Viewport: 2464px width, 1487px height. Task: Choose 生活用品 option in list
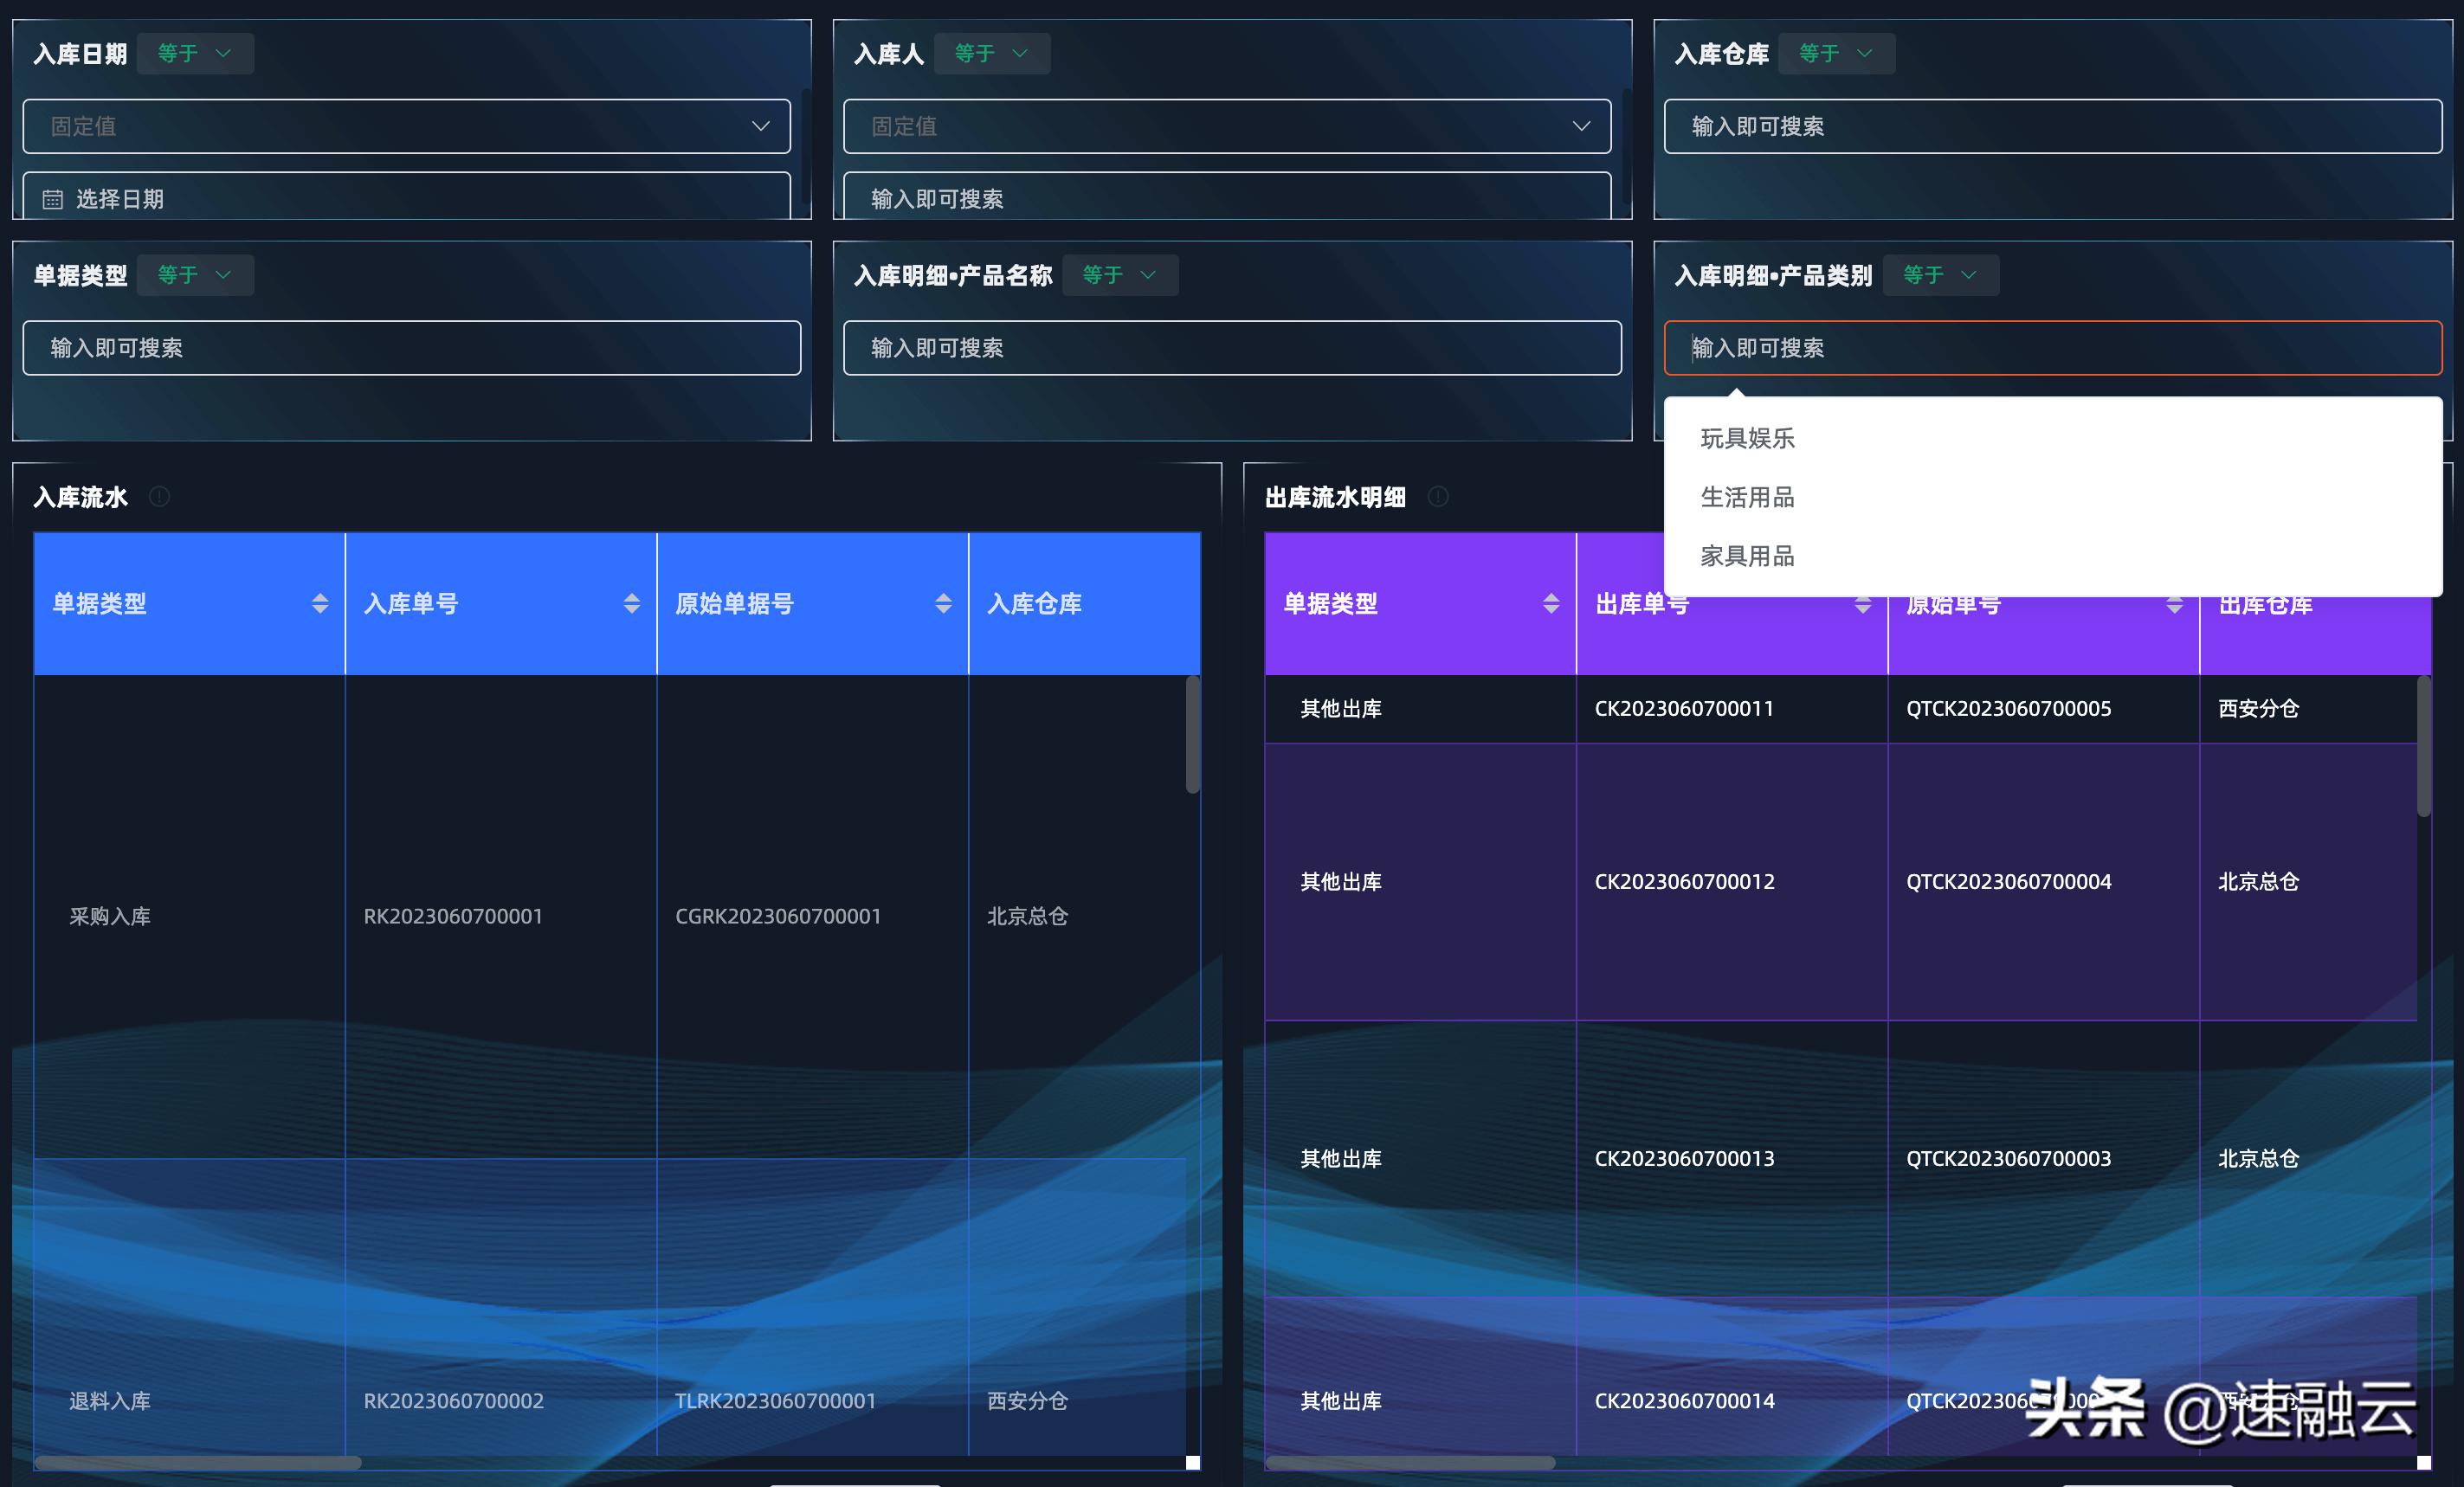click(x=1747, y=497)
